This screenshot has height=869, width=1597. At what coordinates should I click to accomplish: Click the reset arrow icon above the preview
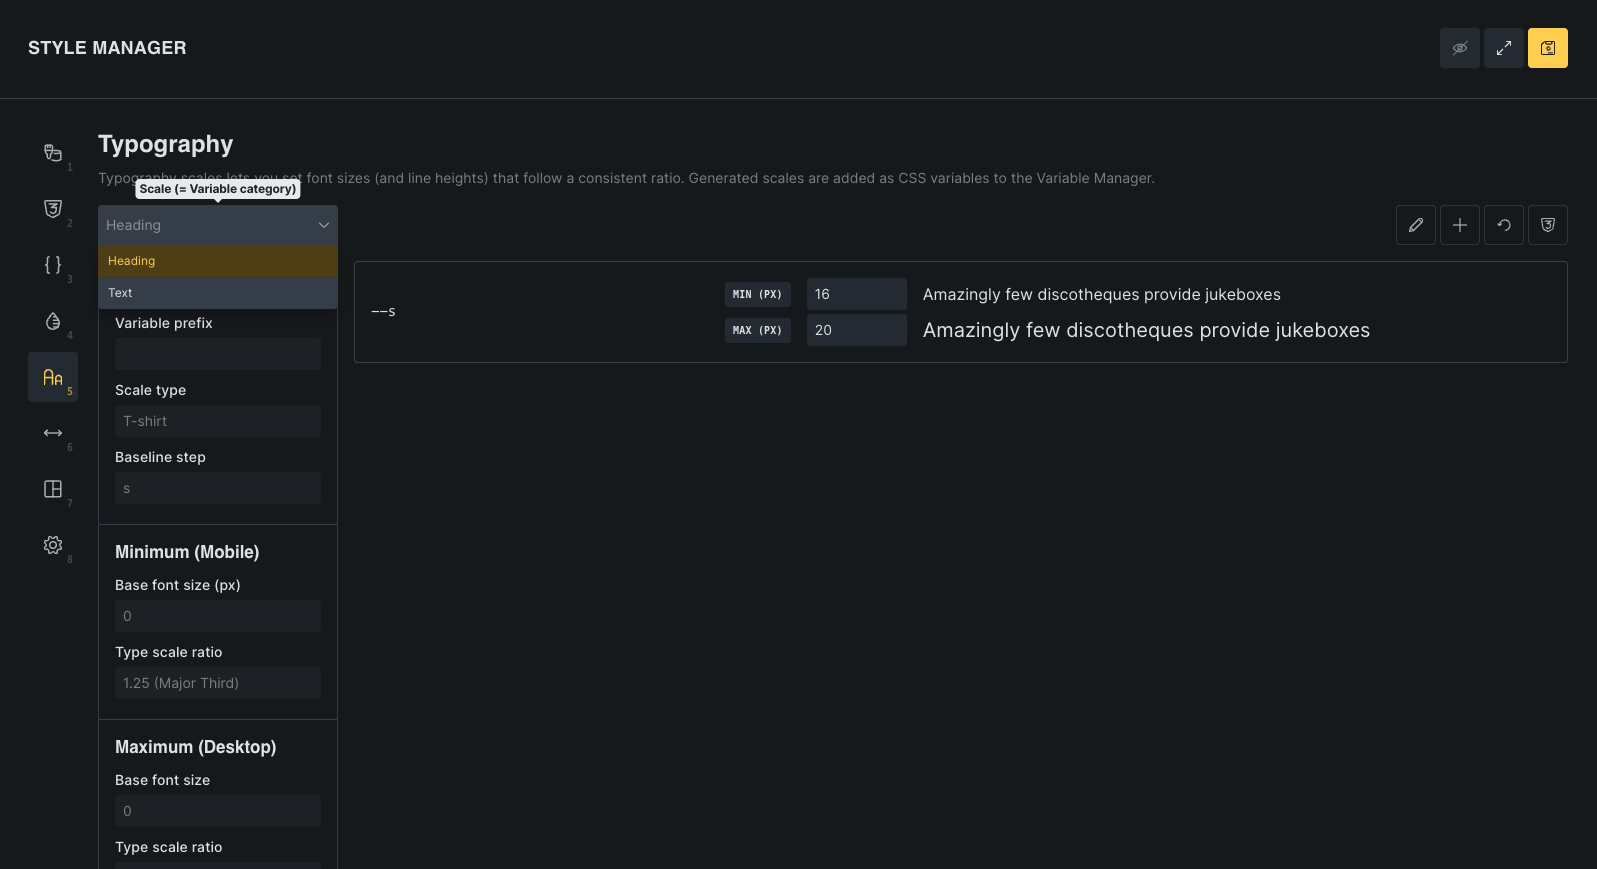pos(1503,225)
